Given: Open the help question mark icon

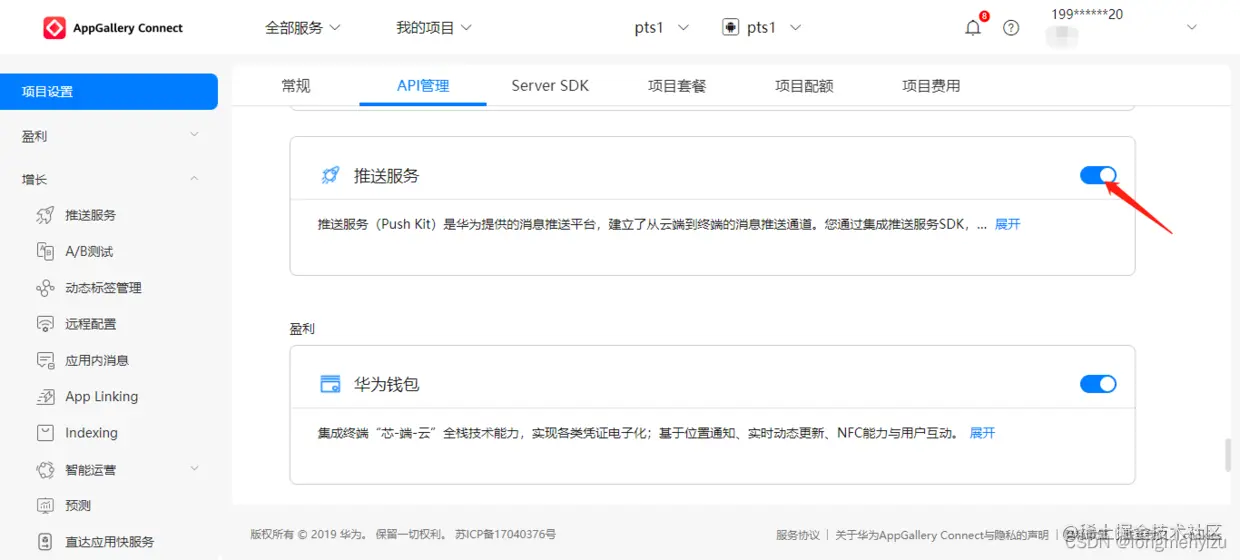Looking at the screenshot, I should pos(1011,28).
